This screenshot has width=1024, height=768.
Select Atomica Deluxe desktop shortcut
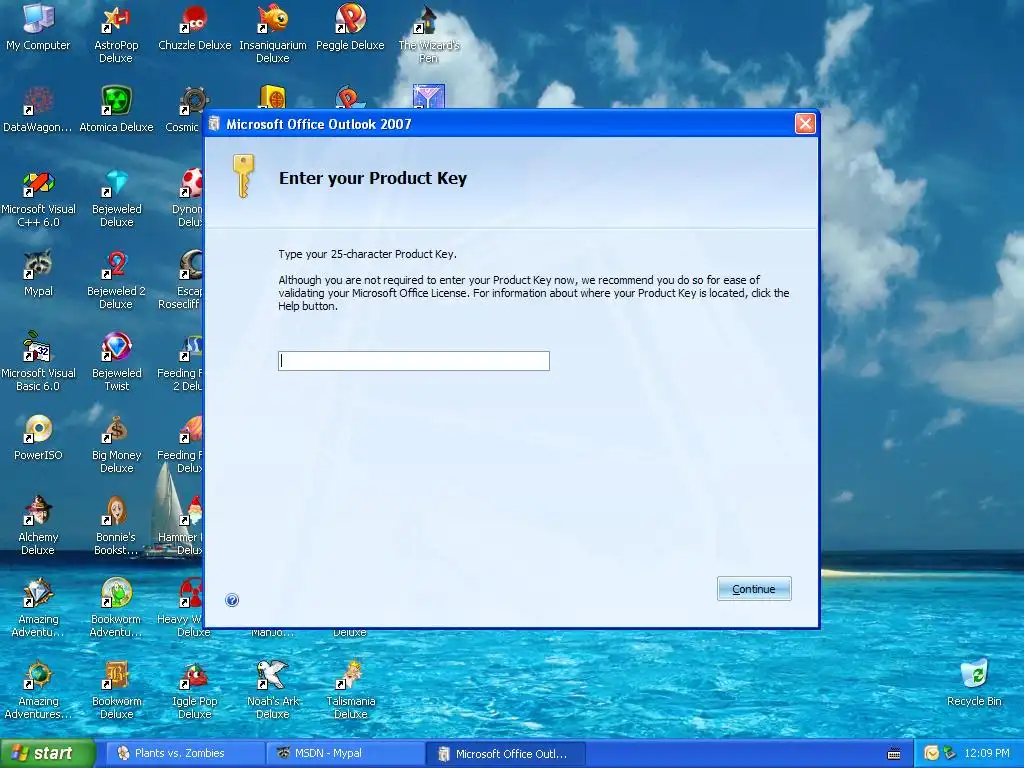tap(116, 109)
